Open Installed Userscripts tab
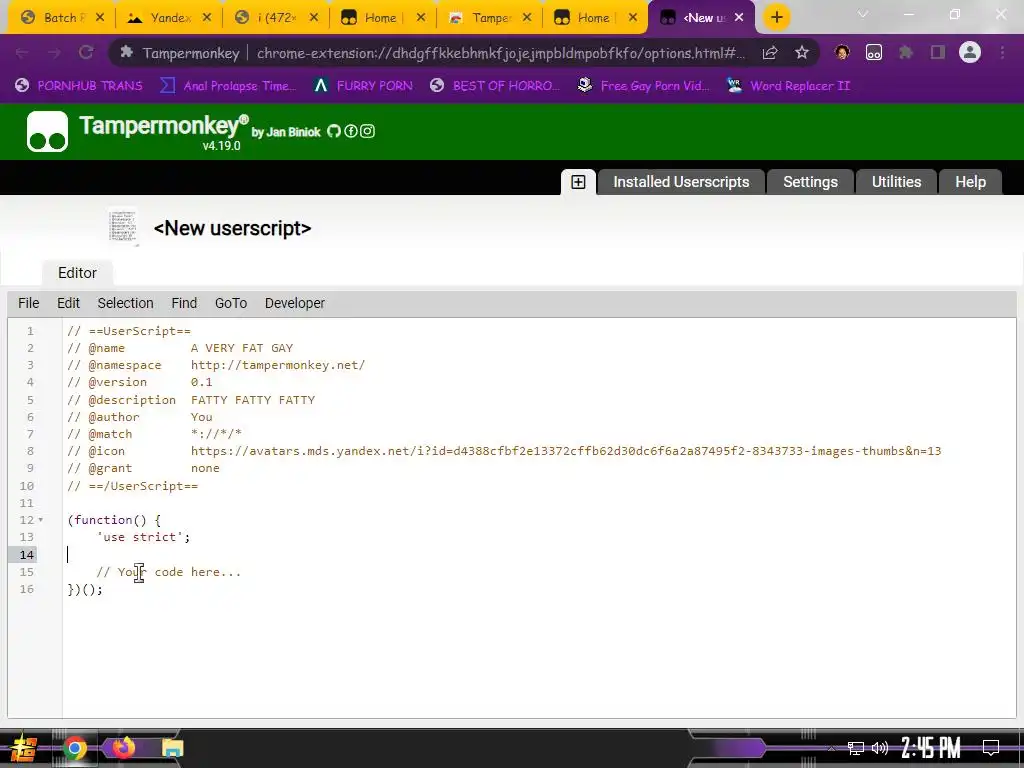Image resolution: width=1024 pixels, height=768 pixels. tap(680, 182)
